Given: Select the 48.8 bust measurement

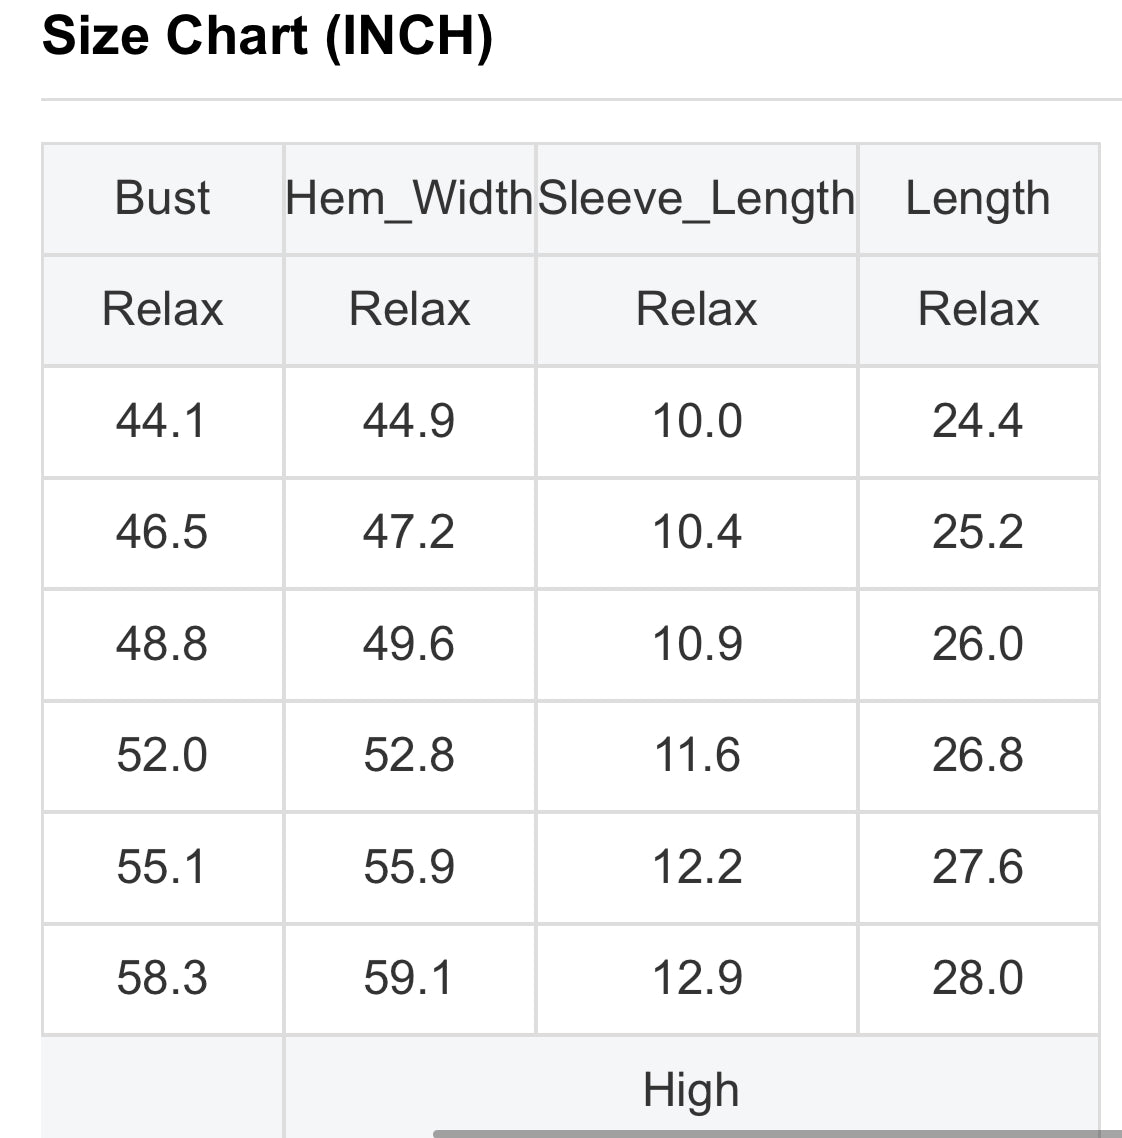Looking at the screenshot, I should tap(162, 644).
